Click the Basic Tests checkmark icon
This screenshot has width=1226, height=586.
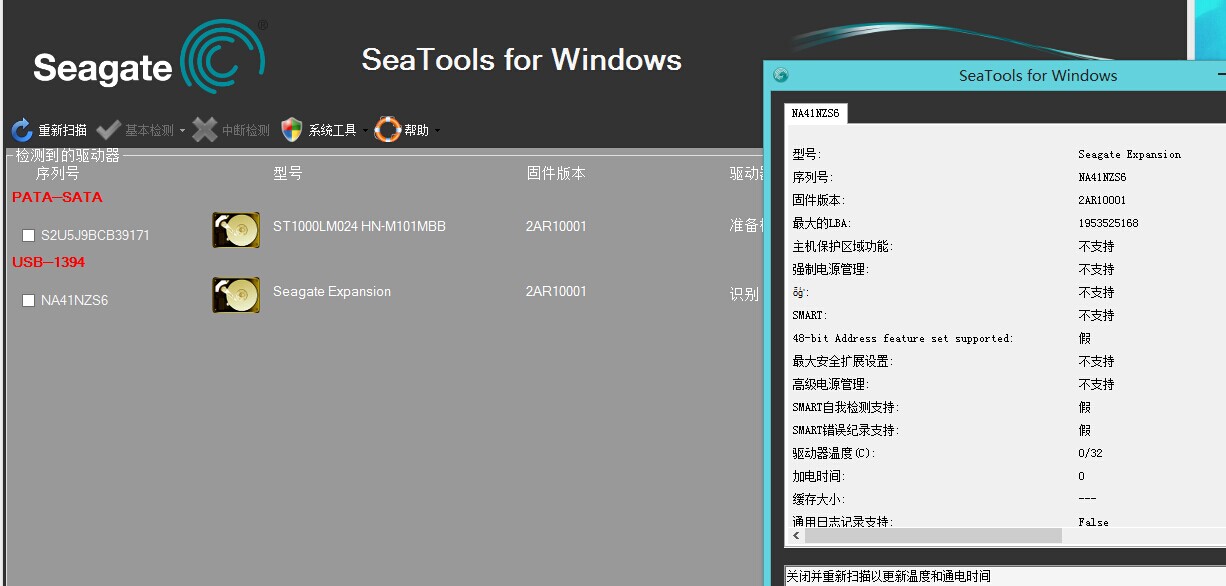click(109, 130)
